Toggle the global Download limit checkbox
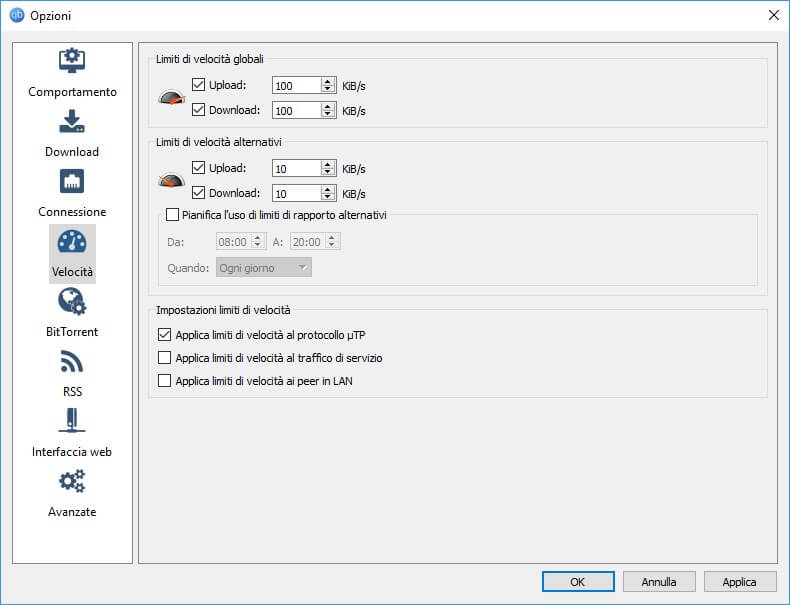The width and height of the screenshot is (790, 605). coord(199,109)
